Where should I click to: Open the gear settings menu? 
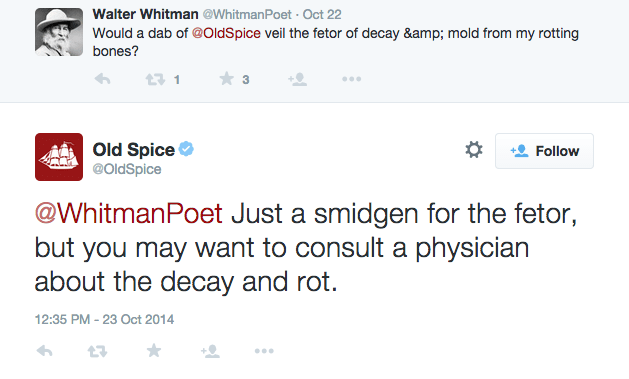[x=474, y=150]
